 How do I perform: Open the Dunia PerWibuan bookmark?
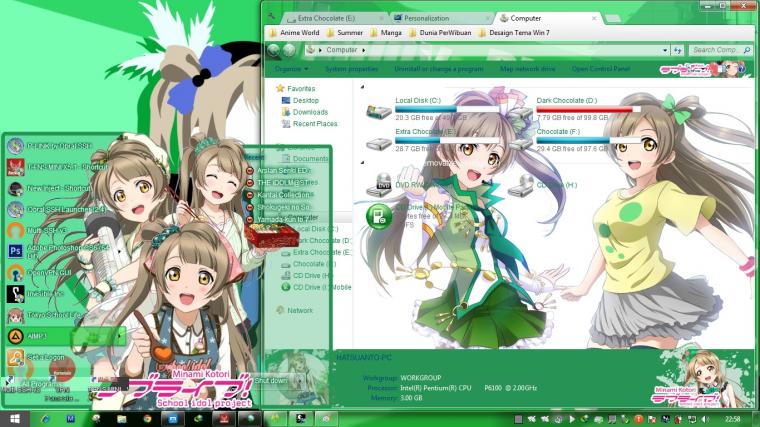(x=440, y=33)
